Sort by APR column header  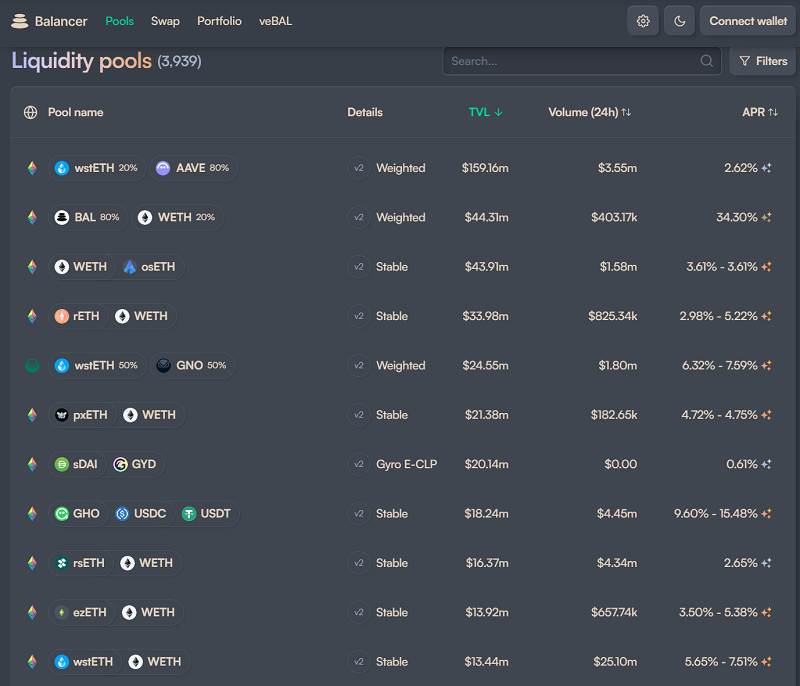tap(760, 112)
